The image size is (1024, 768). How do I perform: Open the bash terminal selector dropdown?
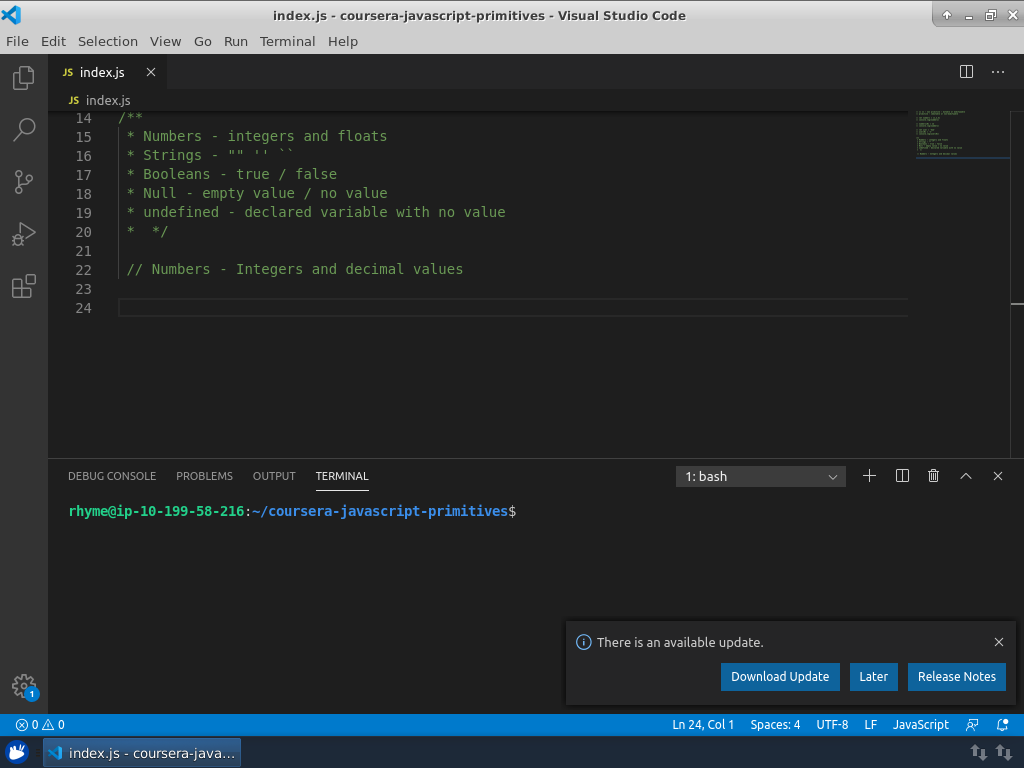pos(760,477)
